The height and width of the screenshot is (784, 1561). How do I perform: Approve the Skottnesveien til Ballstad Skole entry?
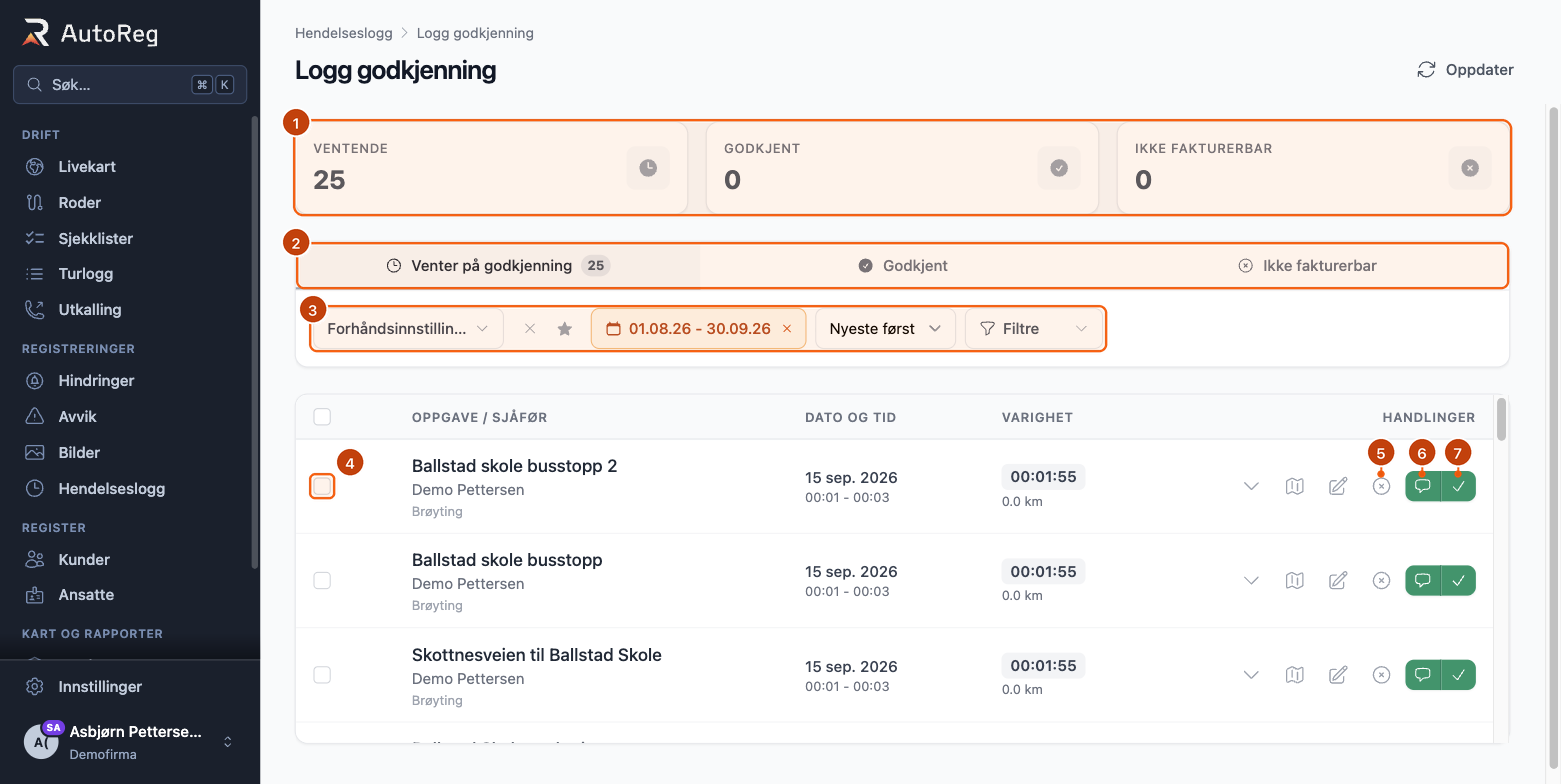[x=1458, y=675]
